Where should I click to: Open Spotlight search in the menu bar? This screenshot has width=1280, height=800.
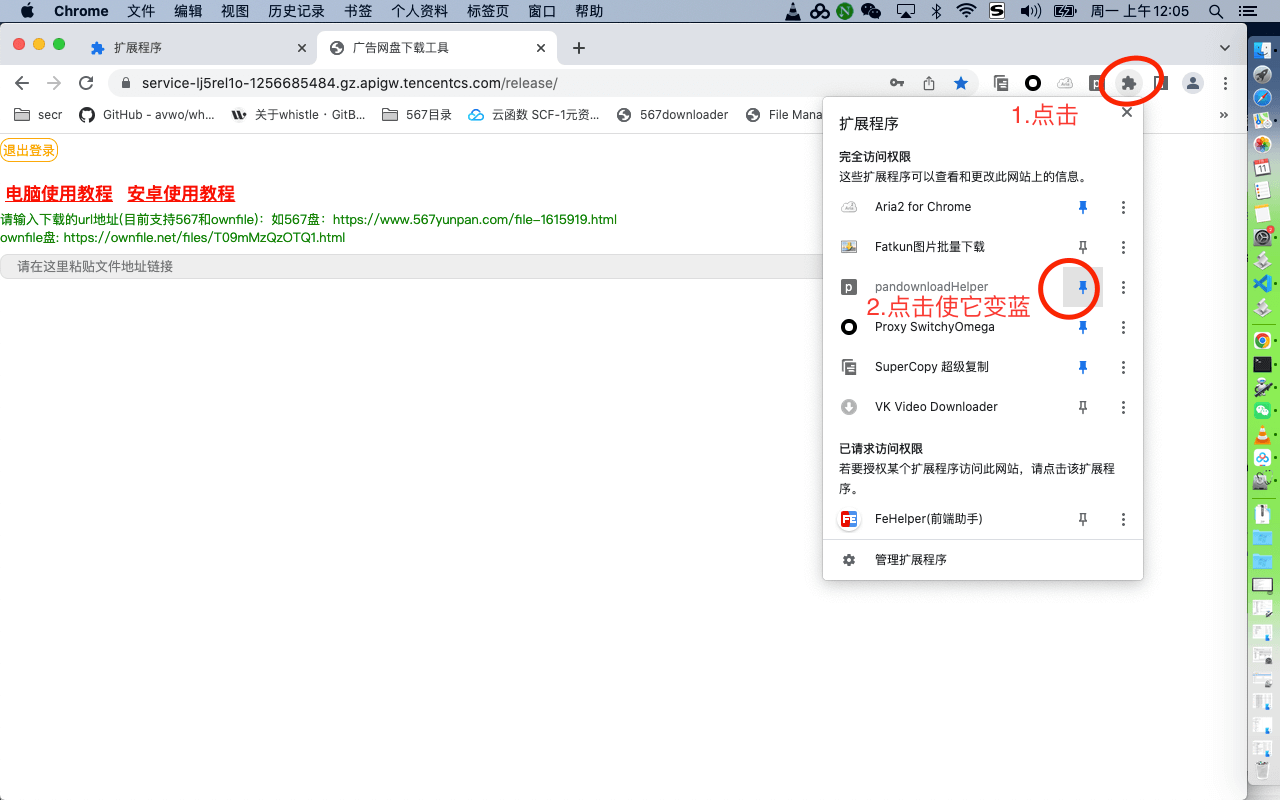click(x=1215, y=12)
